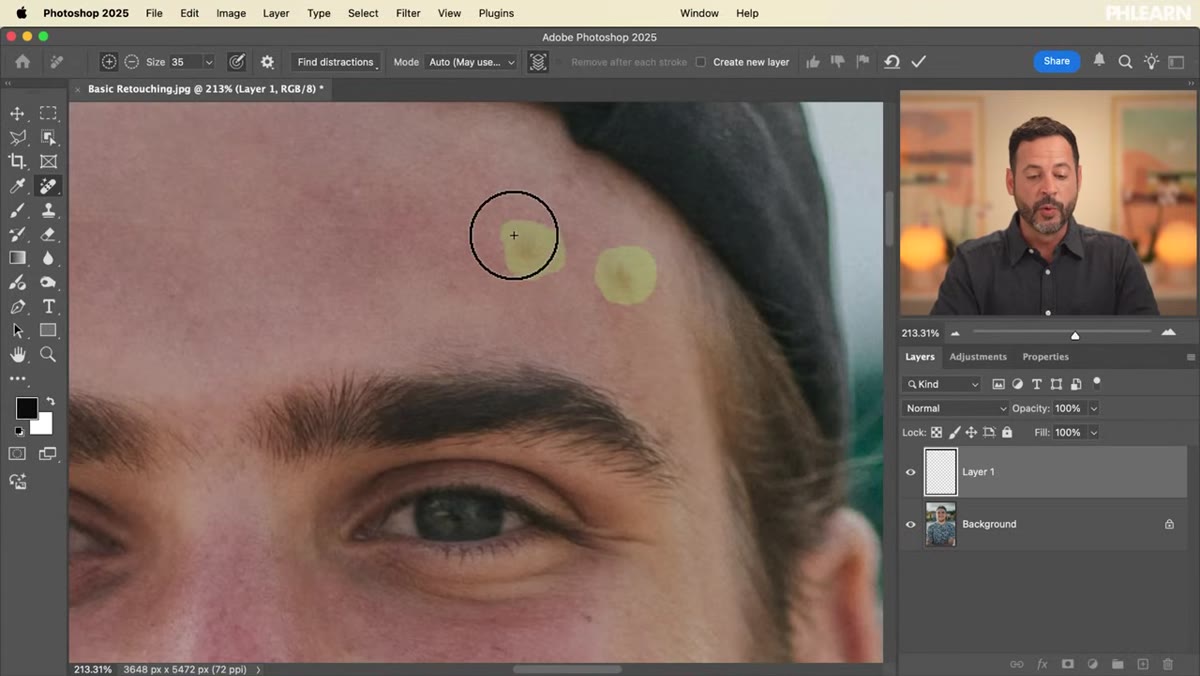
Task: Click the thumbs up feedback icon
Action: coord(813,62)
